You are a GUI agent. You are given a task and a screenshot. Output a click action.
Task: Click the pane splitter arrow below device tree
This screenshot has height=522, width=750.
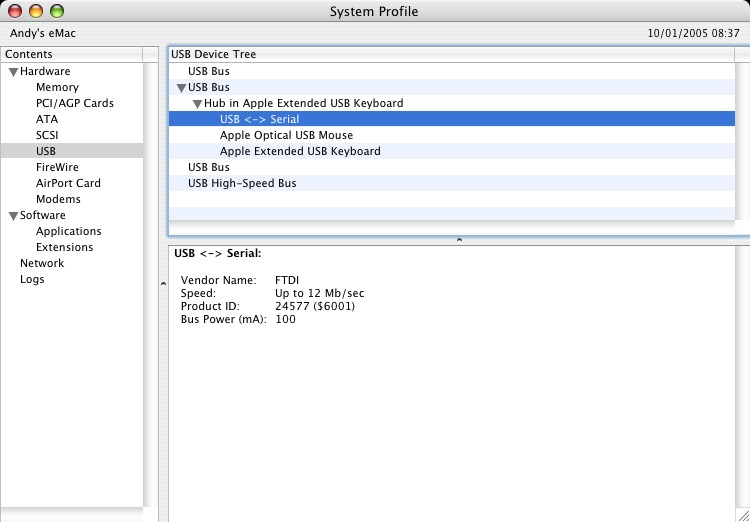[459, 240]
